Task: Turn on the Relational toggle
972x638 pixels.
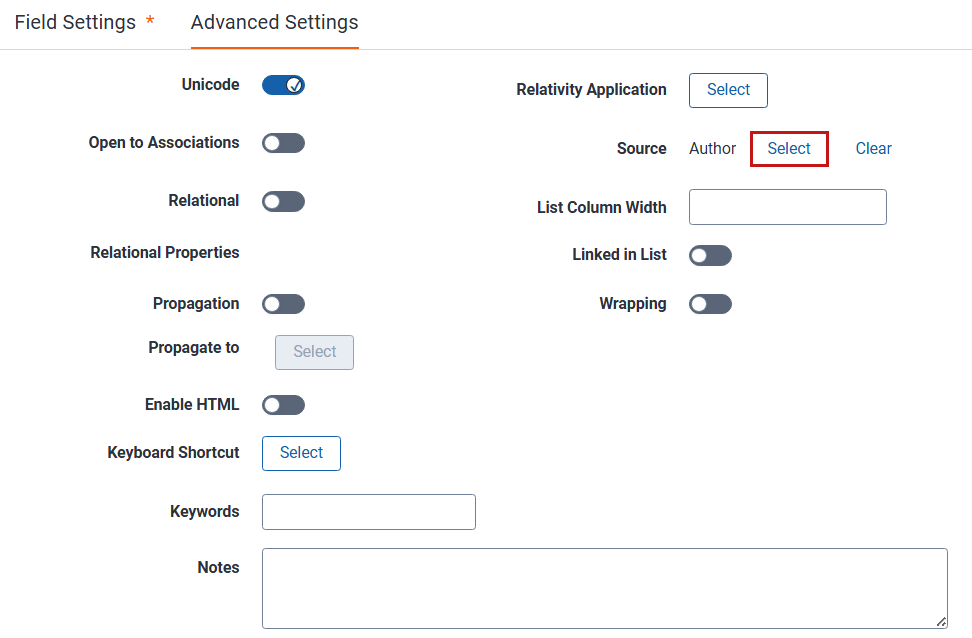Action: tap(283, 201)
